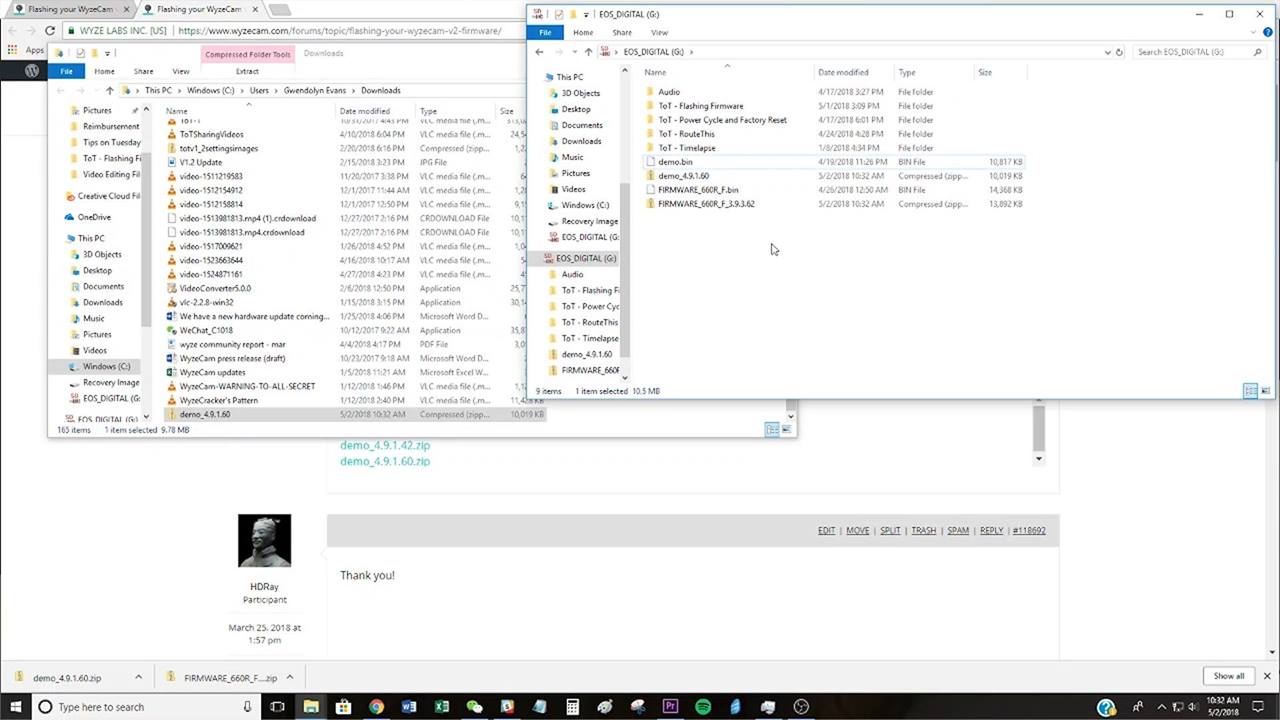Click Show all downloads button
Viewport: 1280px width, 720px height.
(1229, 676)
